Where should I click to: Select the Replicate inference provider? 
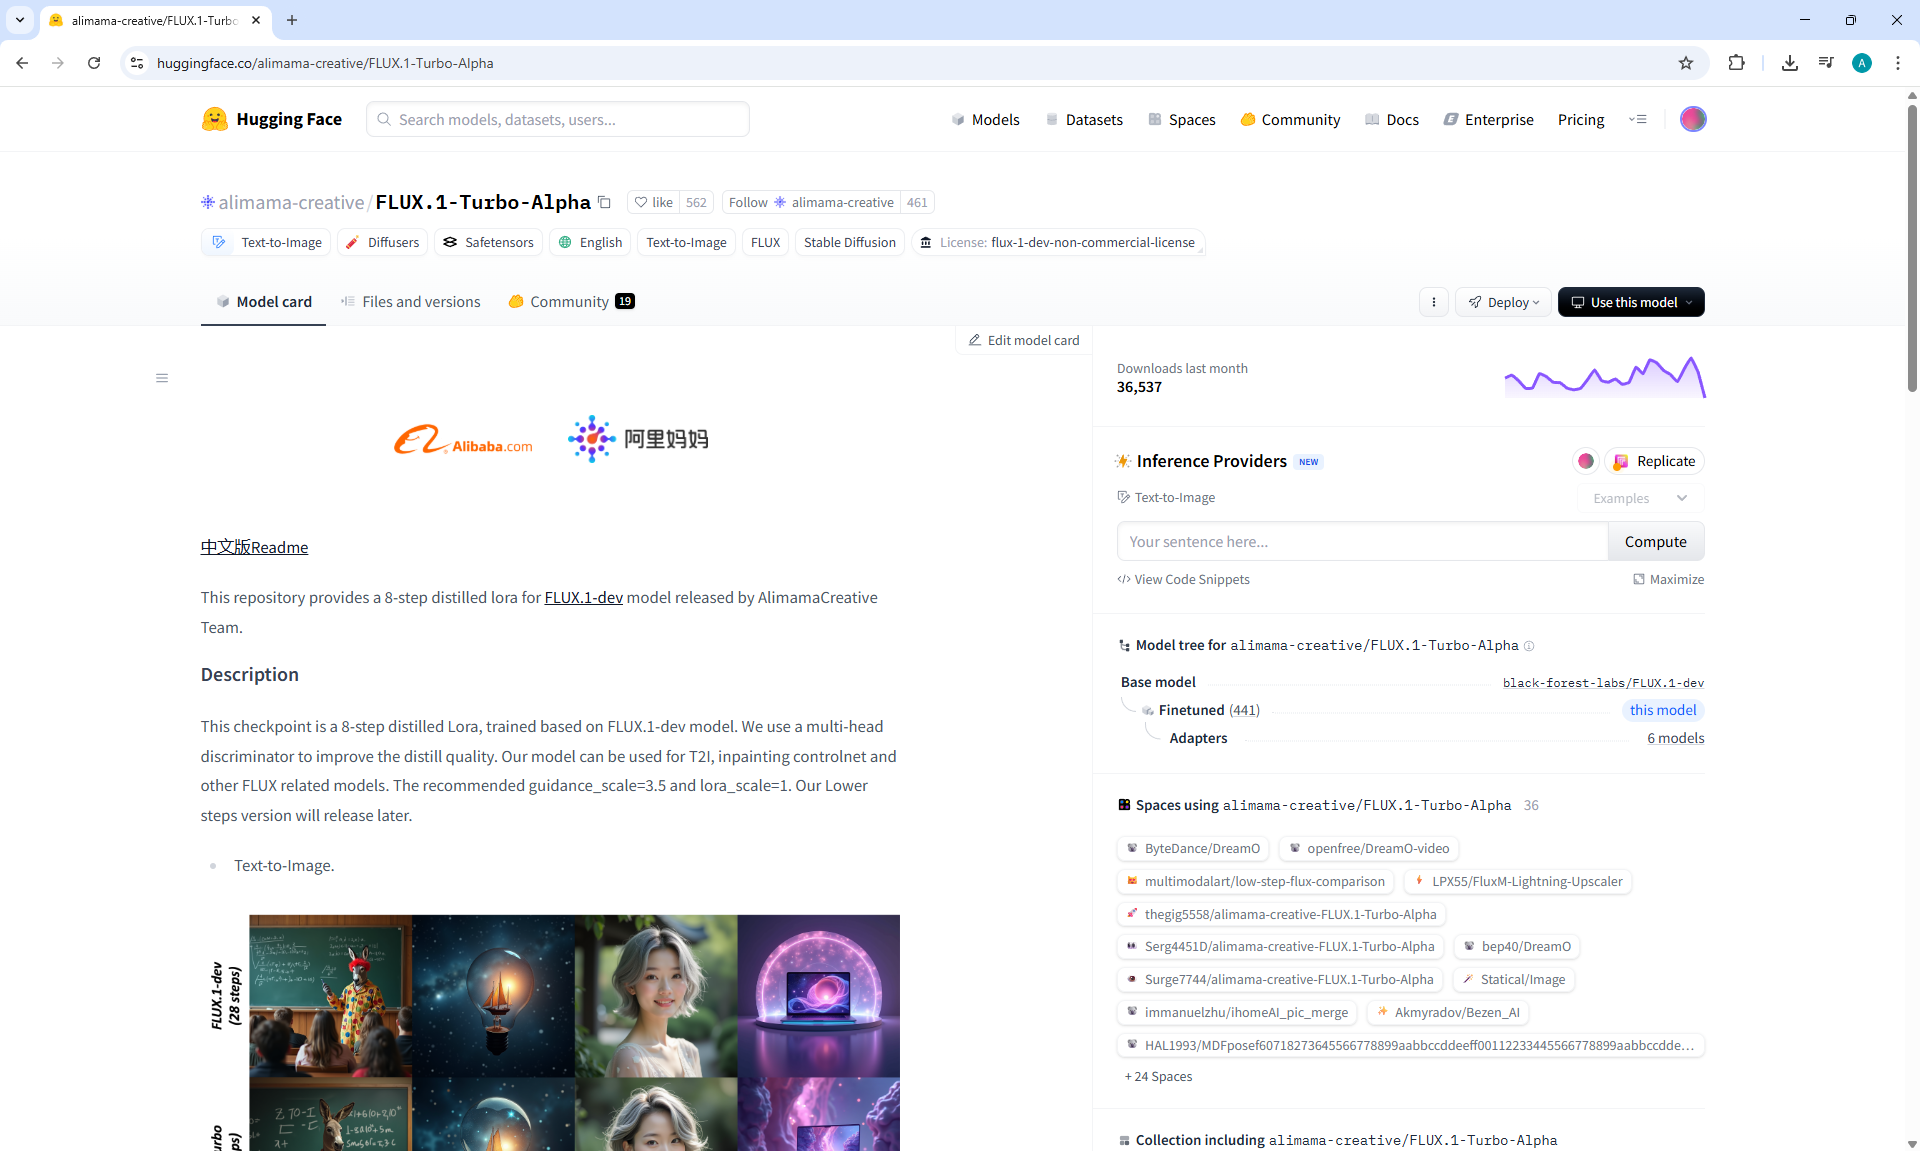pyautogui.click(x=1654, y=461)
